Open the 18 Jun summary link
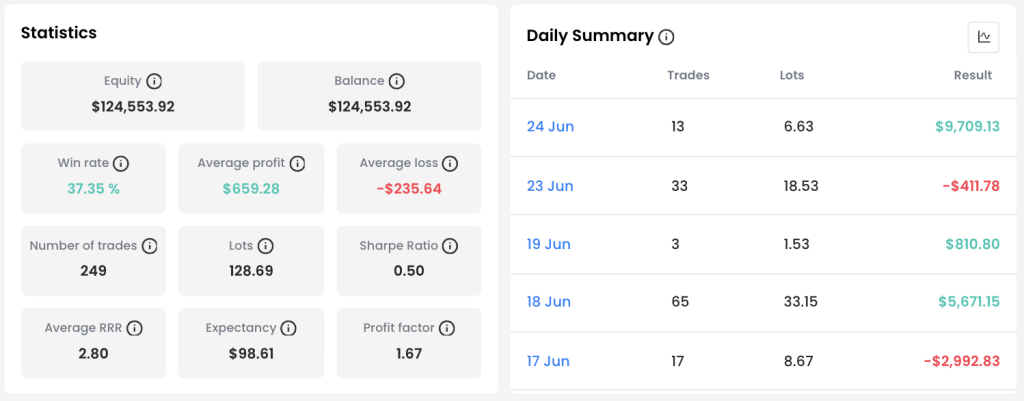1024x401 pixels. click(x=549, y=302)
